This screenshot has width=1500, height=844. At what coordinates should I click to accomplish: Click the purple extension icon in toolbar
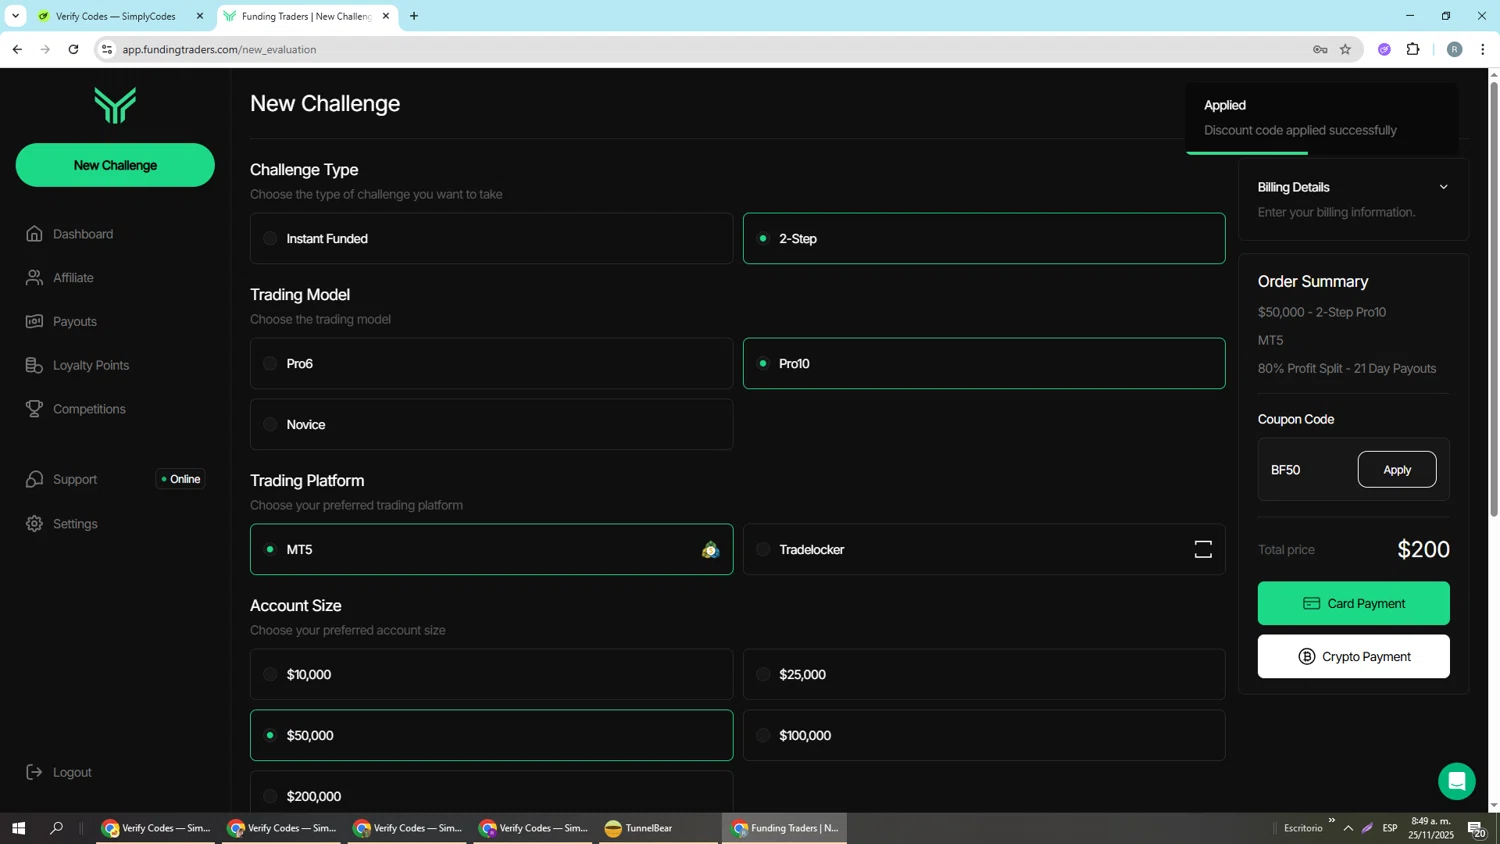(1384, 49)
